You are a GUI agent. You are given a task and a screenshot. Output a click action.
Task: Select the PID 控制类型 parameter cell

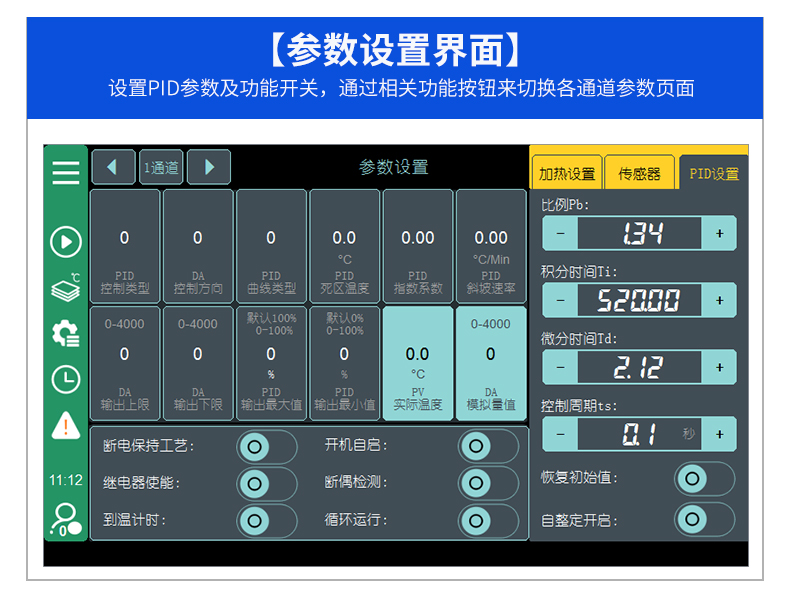click(x=125, y=245)
